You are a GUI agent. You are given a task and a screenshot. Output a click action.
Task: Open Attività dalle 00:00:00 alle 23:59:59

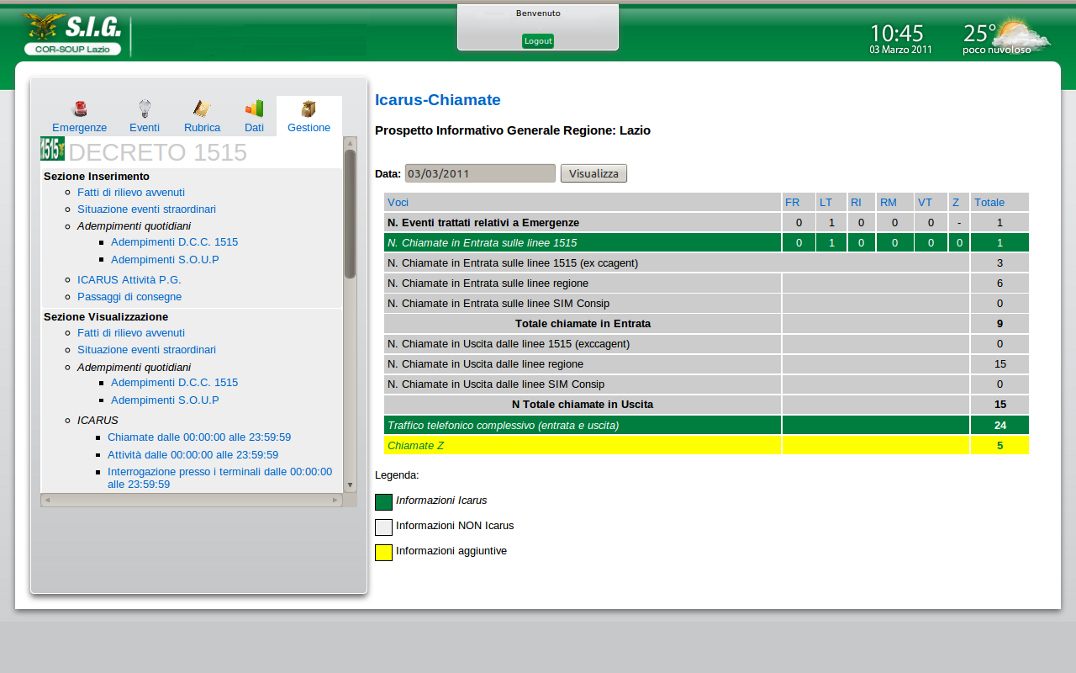193,456
